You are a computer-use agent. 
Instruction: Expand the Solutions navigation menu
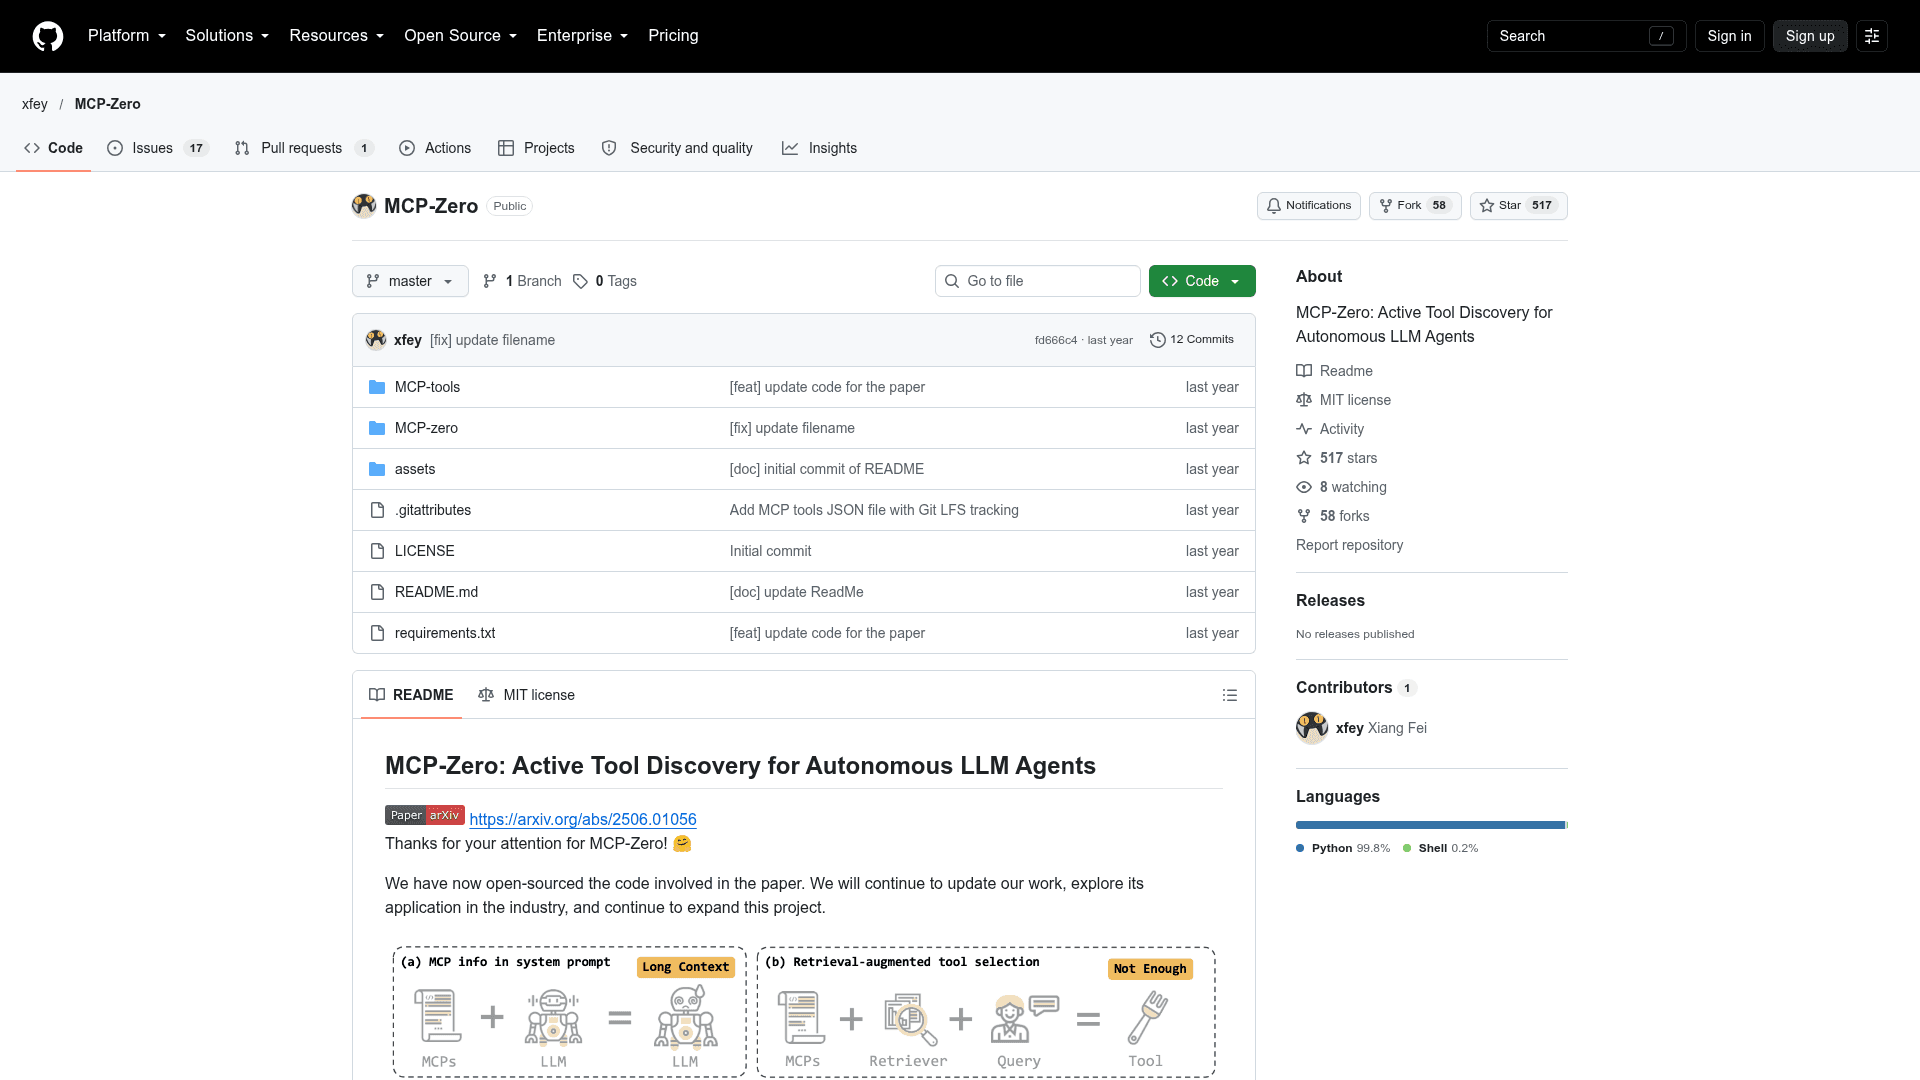point(227,36)
